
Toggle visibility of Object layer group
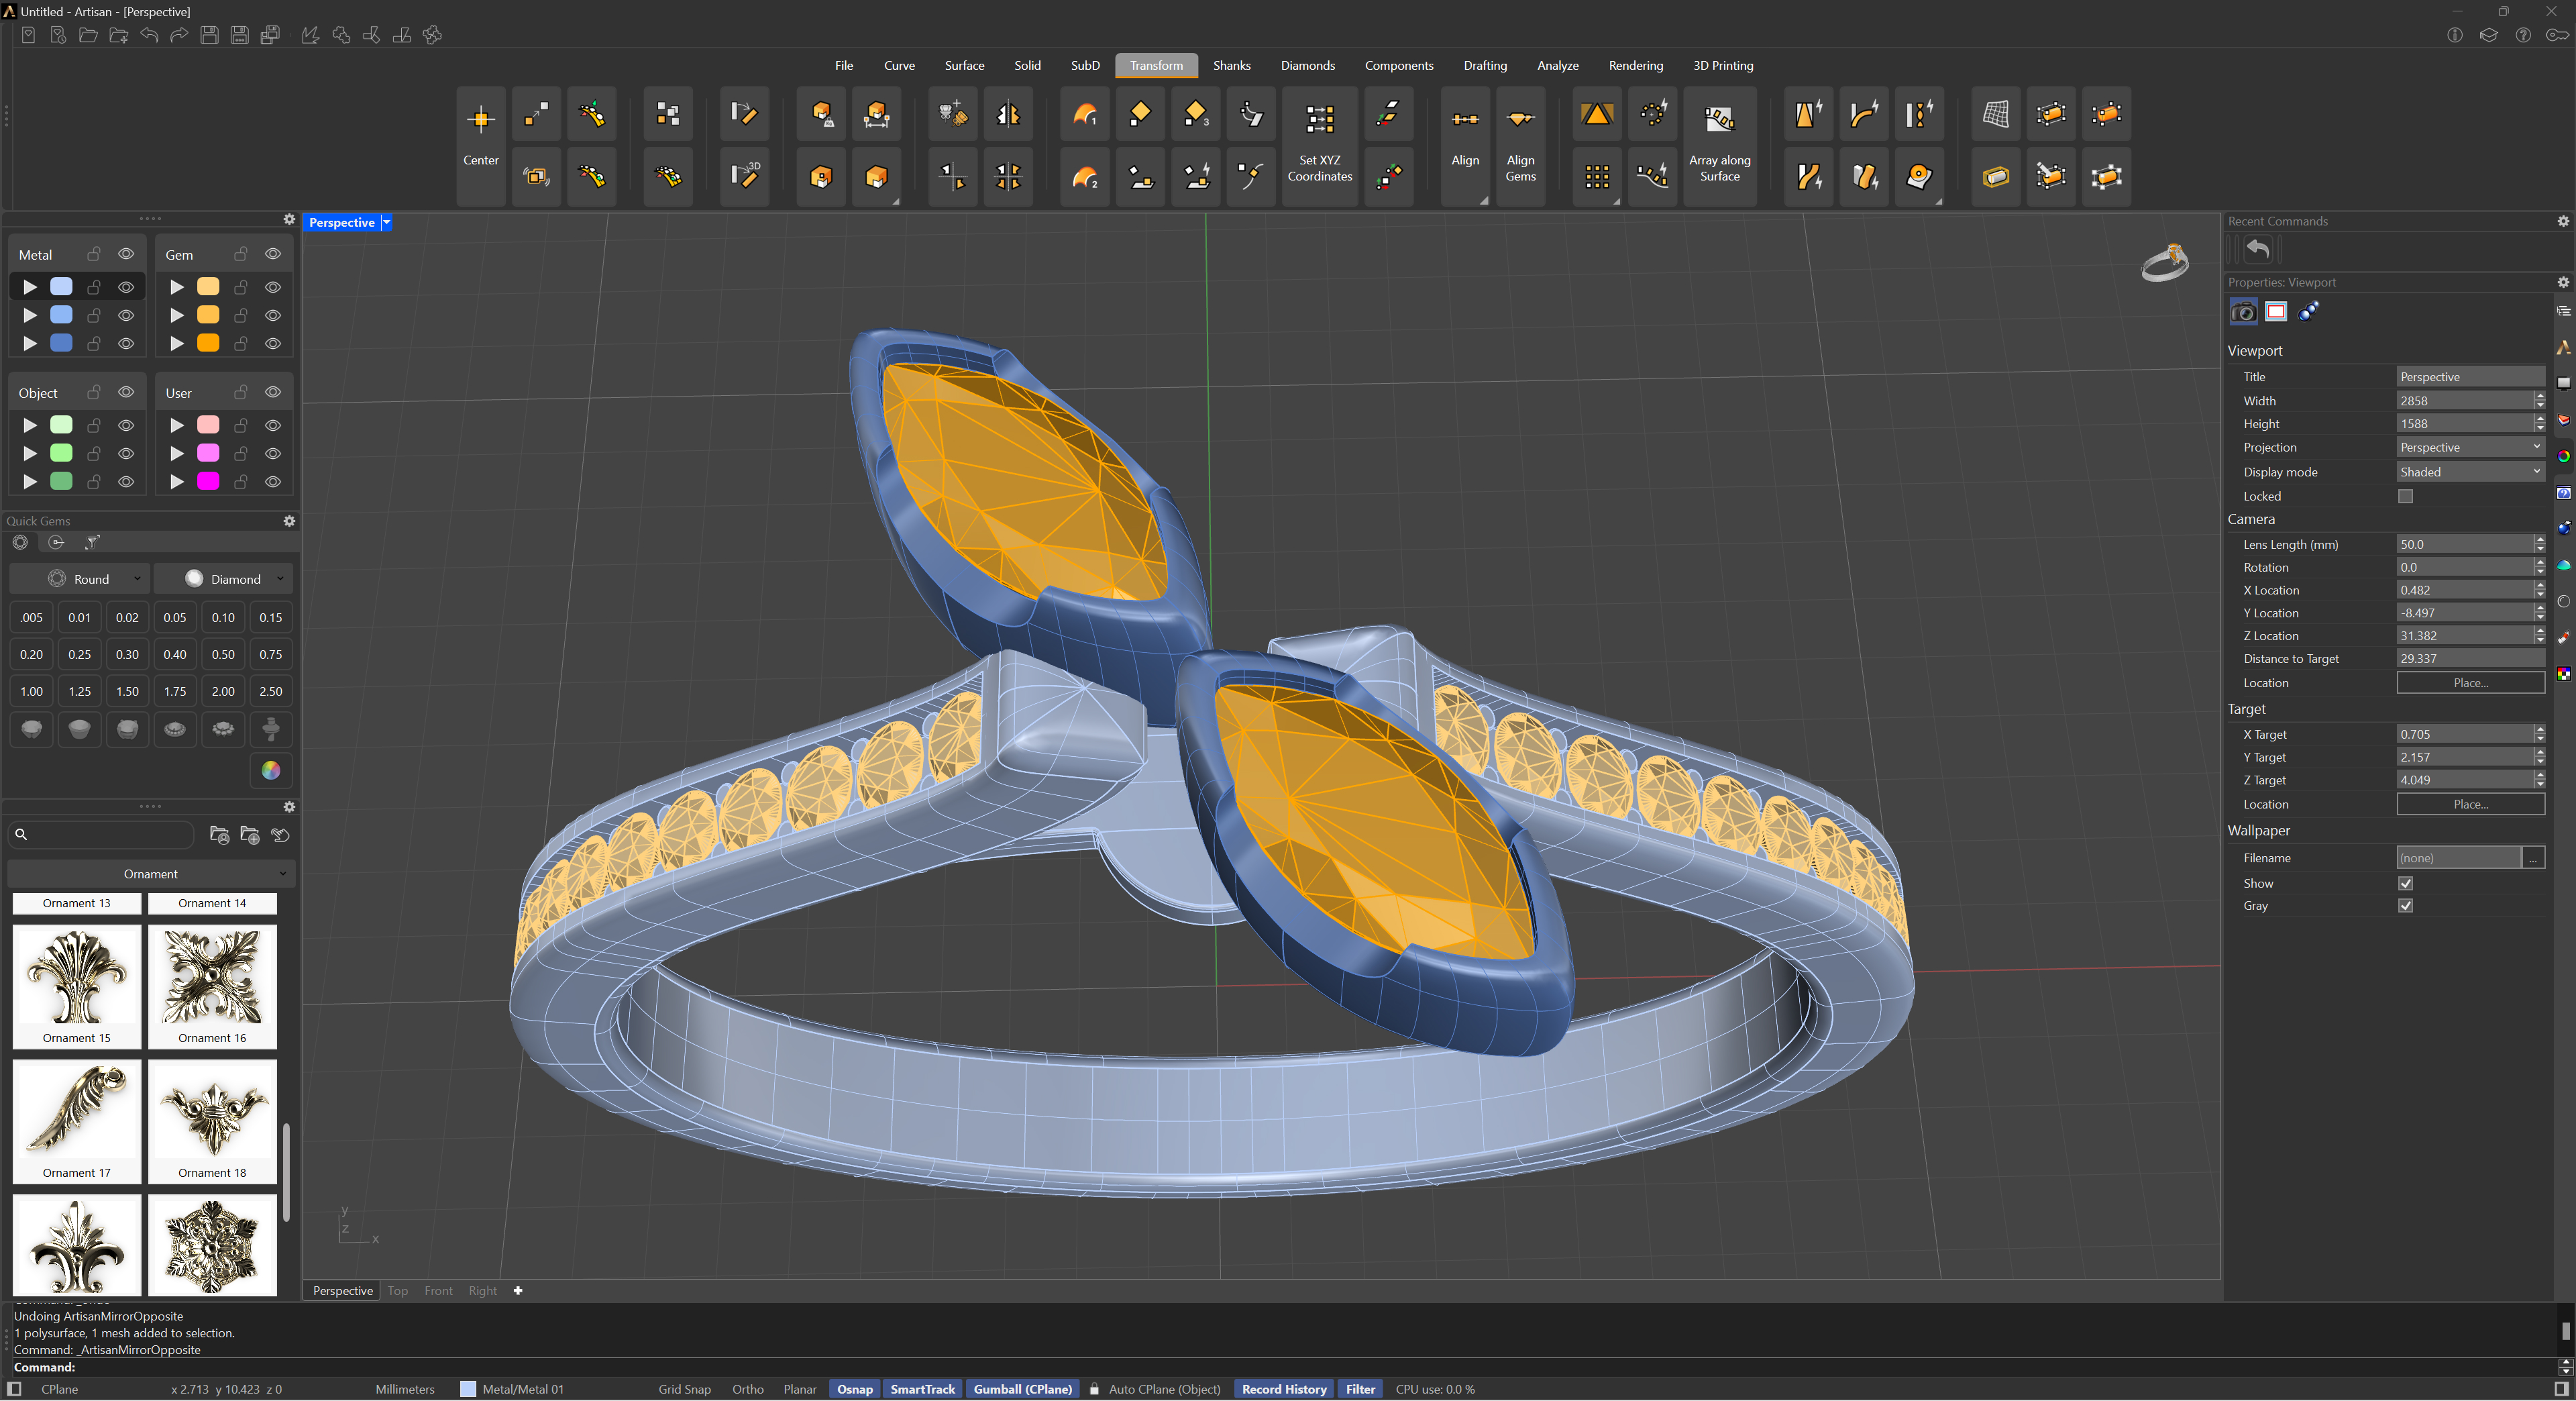coord(126,392)
